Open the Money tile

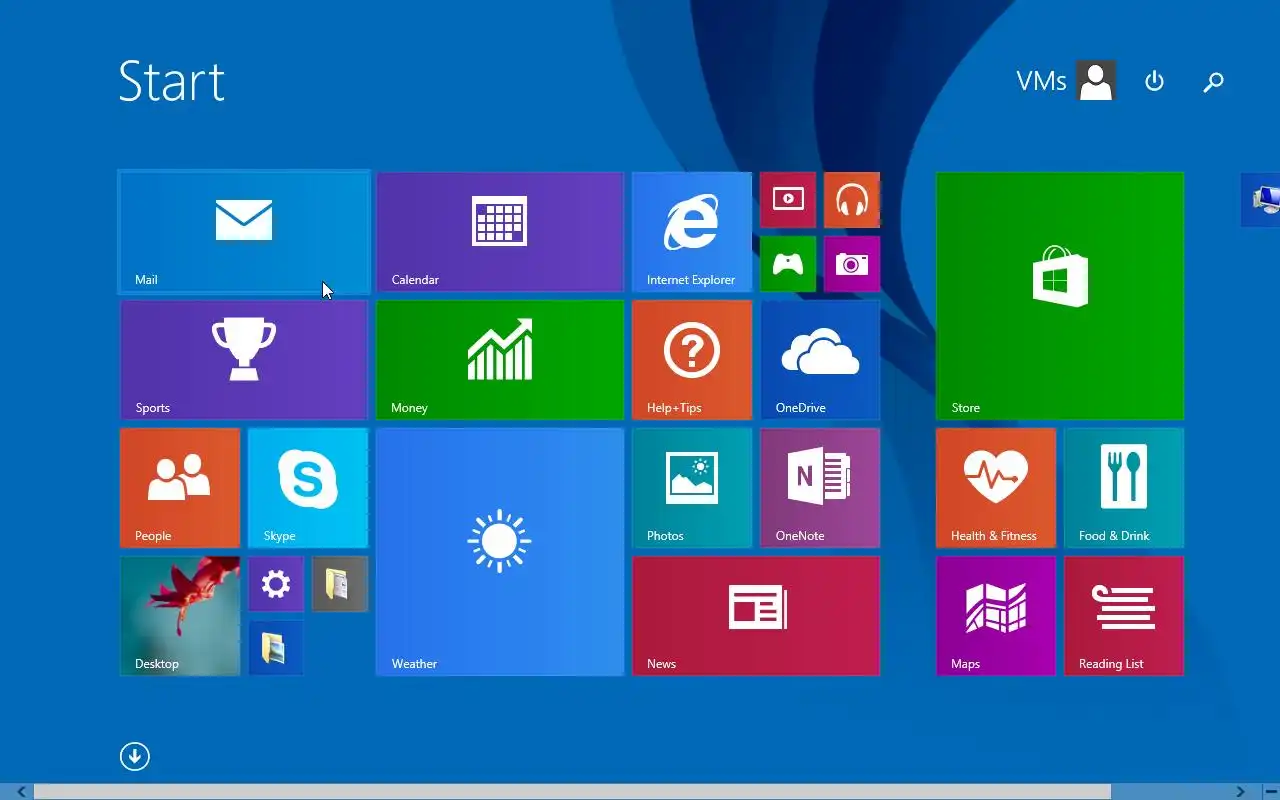[x=500, y=360]
